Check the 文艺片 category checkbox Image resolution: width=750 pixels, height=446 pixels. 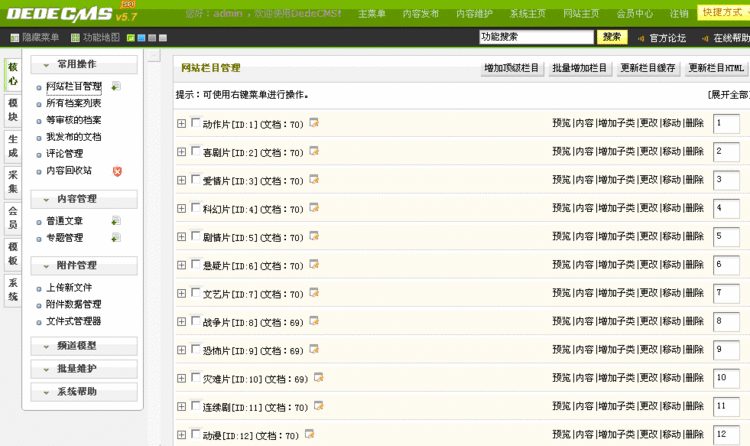tap(195, 292)
